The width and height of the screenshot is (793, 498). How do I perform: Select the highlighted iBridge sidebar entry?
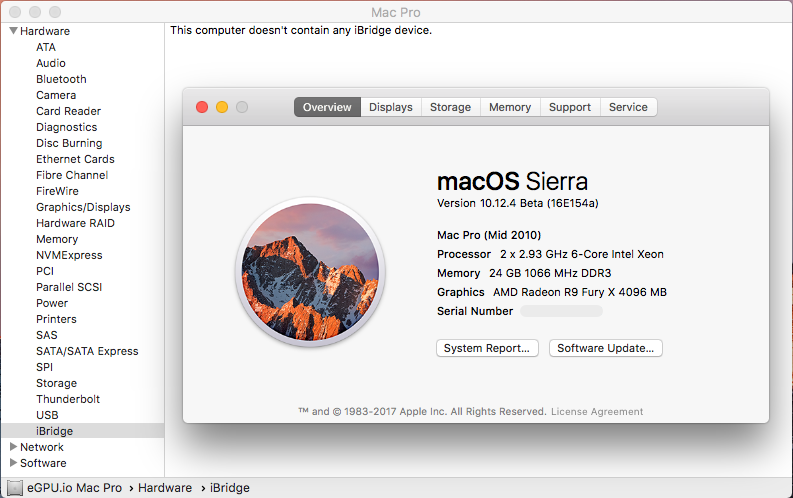coord(83,431)
